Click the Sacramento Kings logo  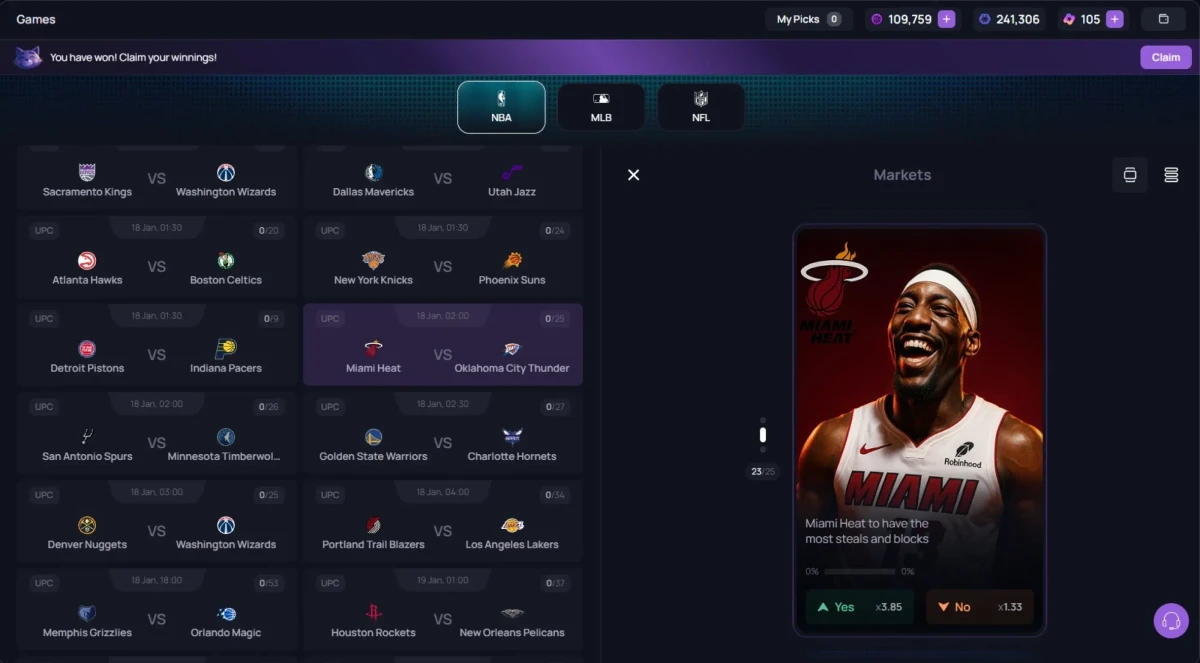click(x=87, y=173)
